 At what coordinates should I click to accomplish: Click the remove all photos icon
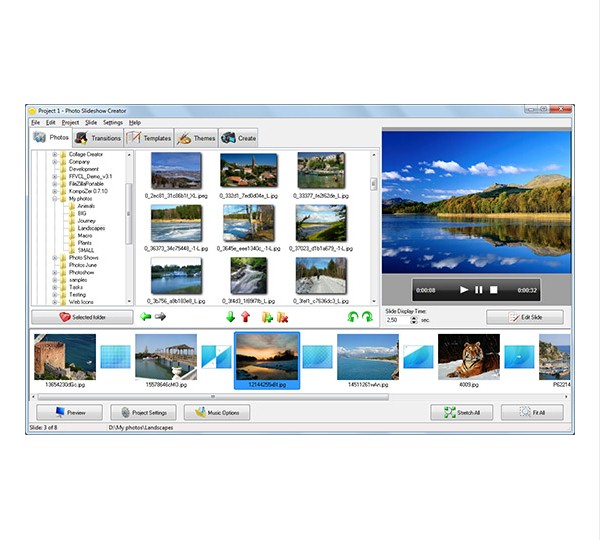pyautogui.click(x=282, y=317)
